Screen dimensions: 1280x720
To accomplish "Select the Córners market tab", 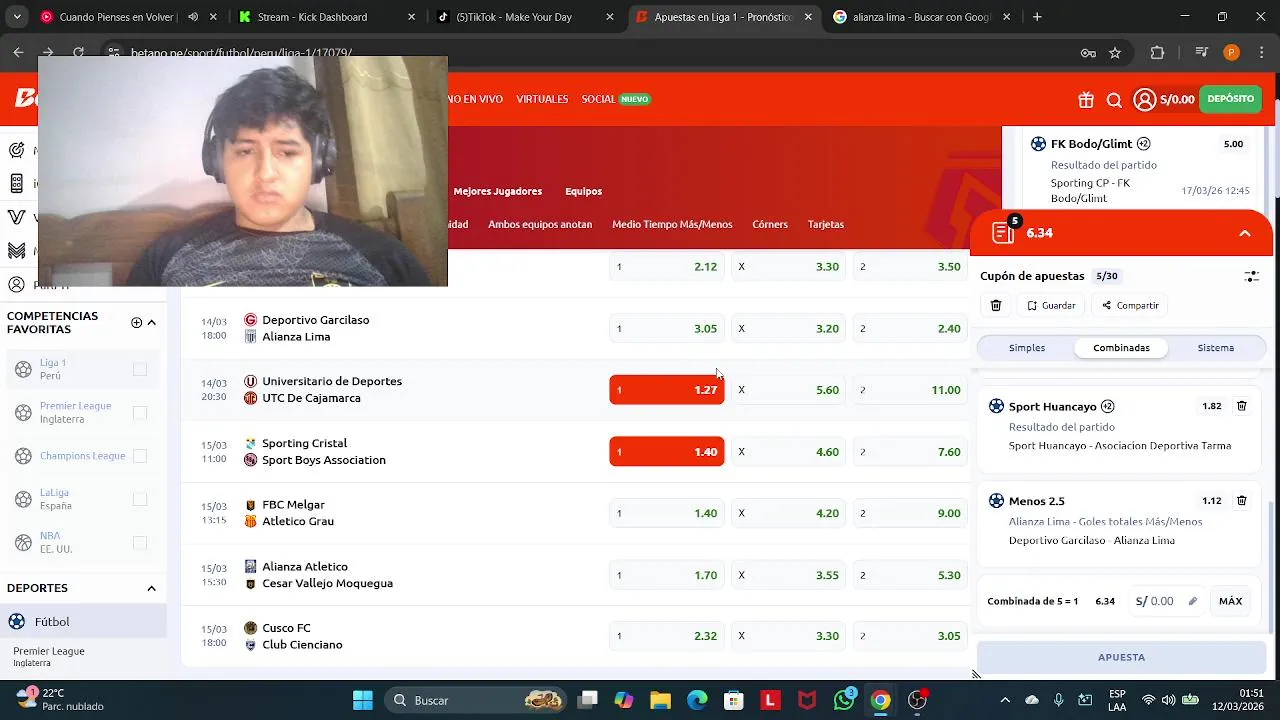I will coord(770,224).
